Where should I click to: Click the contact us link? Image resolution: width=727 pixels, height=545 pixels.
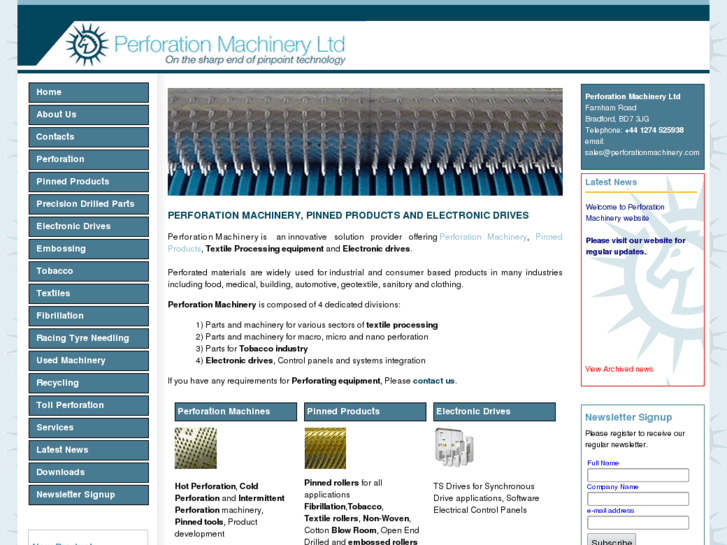point(434,381)
